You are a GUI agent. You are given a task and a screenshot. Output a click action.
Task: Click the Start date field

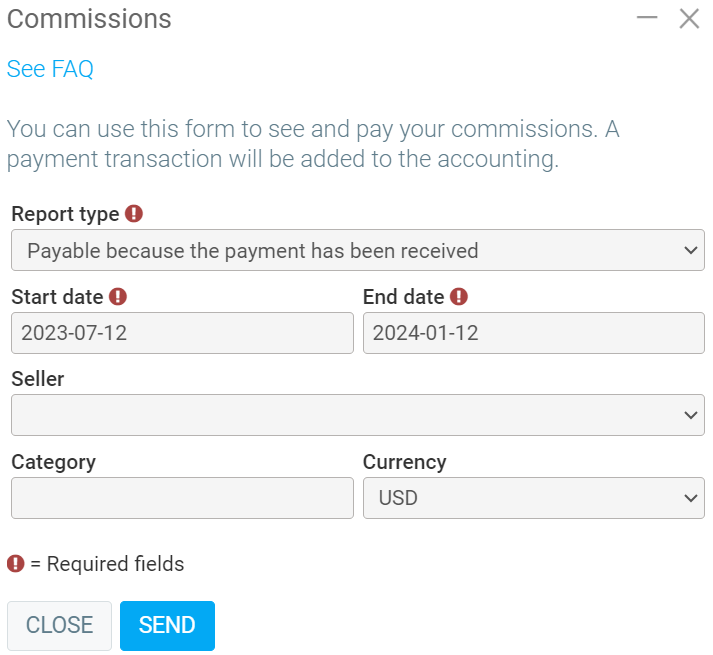coord(182,333)
